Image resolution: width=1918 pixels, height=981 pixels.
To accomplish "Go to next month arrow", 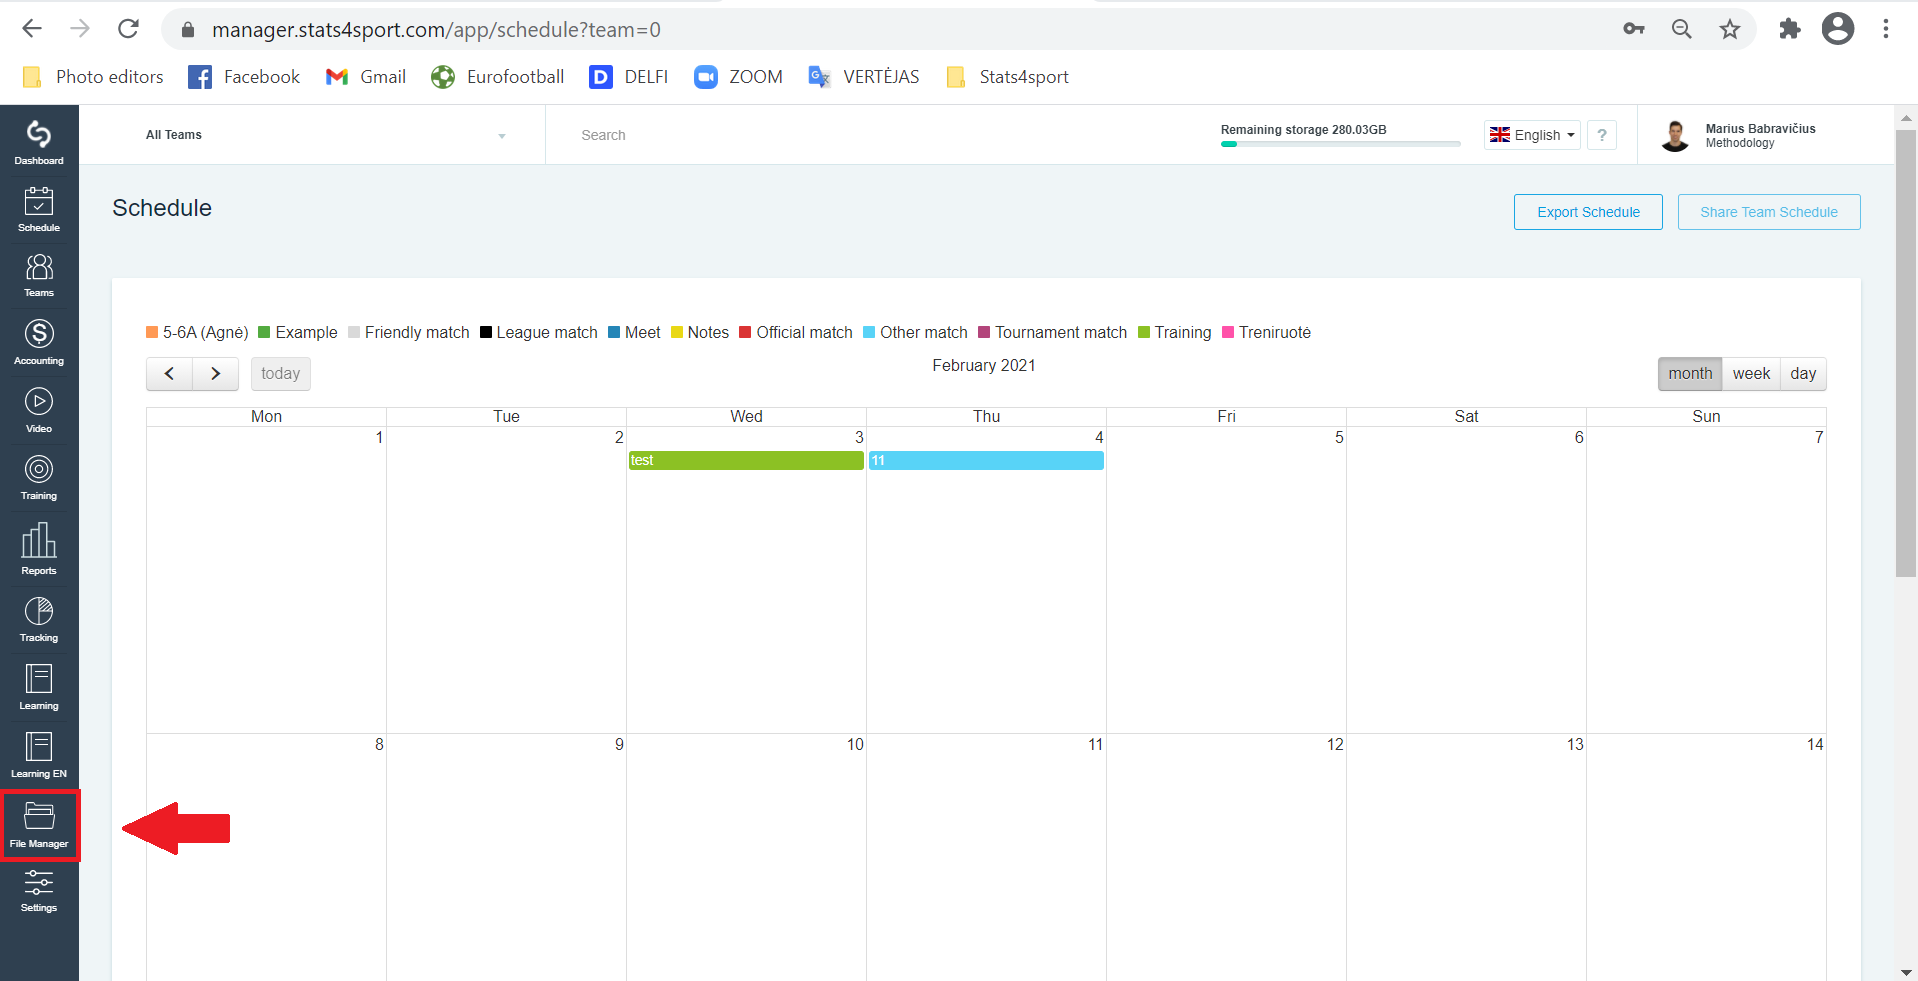I will click(x=215, y=374).
